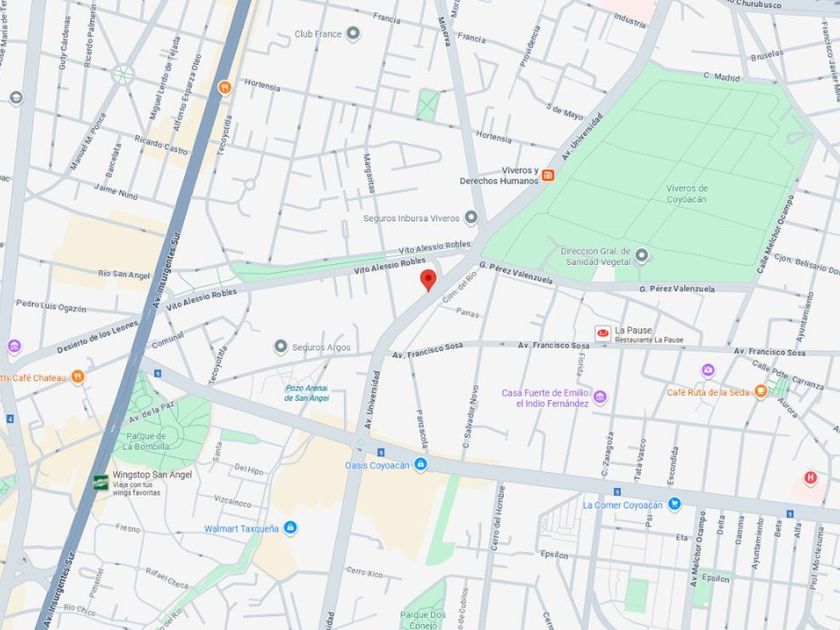This screenshot has width=840, height=630.
Task: Open the Oasis Coyoacán shopping icon
Action: pyautogui.click(x=421, y=464)
